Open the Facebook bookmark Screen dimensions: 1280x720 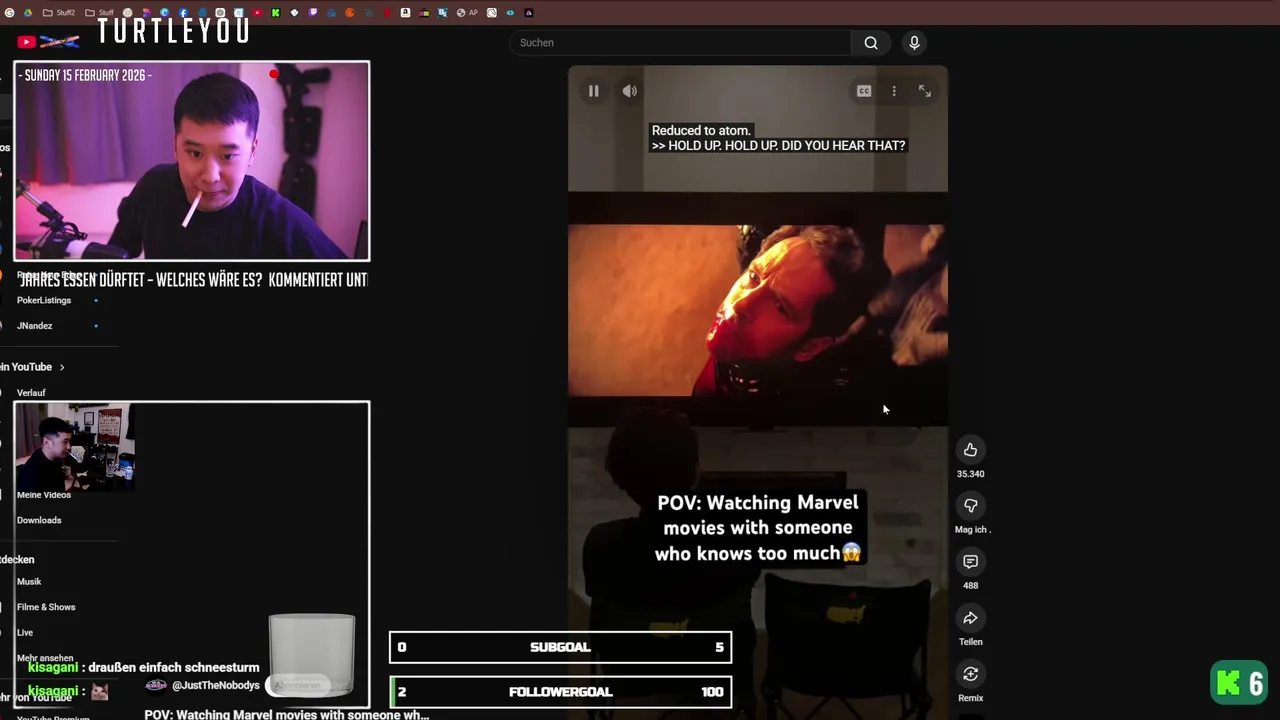coord(183,13)
